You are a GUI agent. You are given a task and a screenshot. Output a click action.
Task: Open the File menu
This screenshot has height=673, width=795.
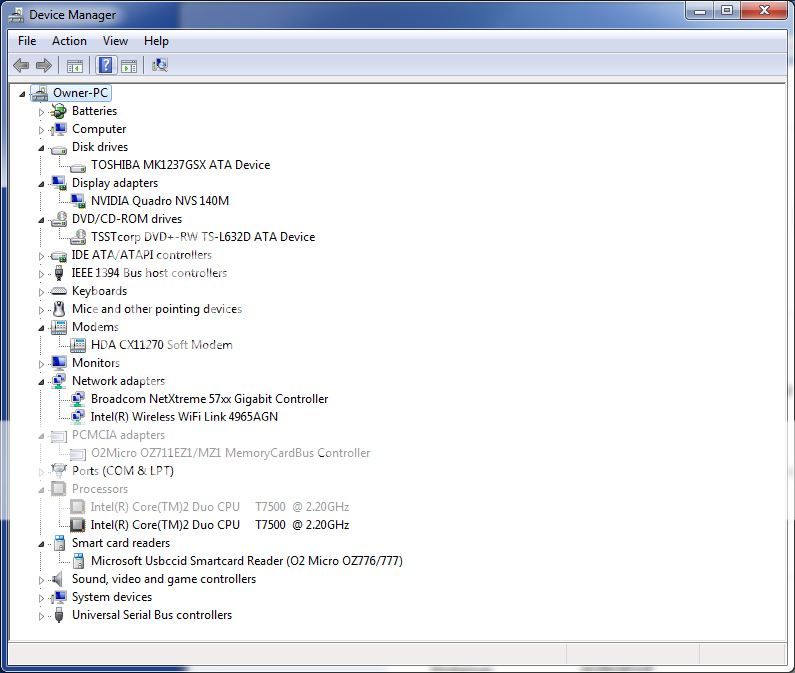pyautogui.click(x=27, y=41)
